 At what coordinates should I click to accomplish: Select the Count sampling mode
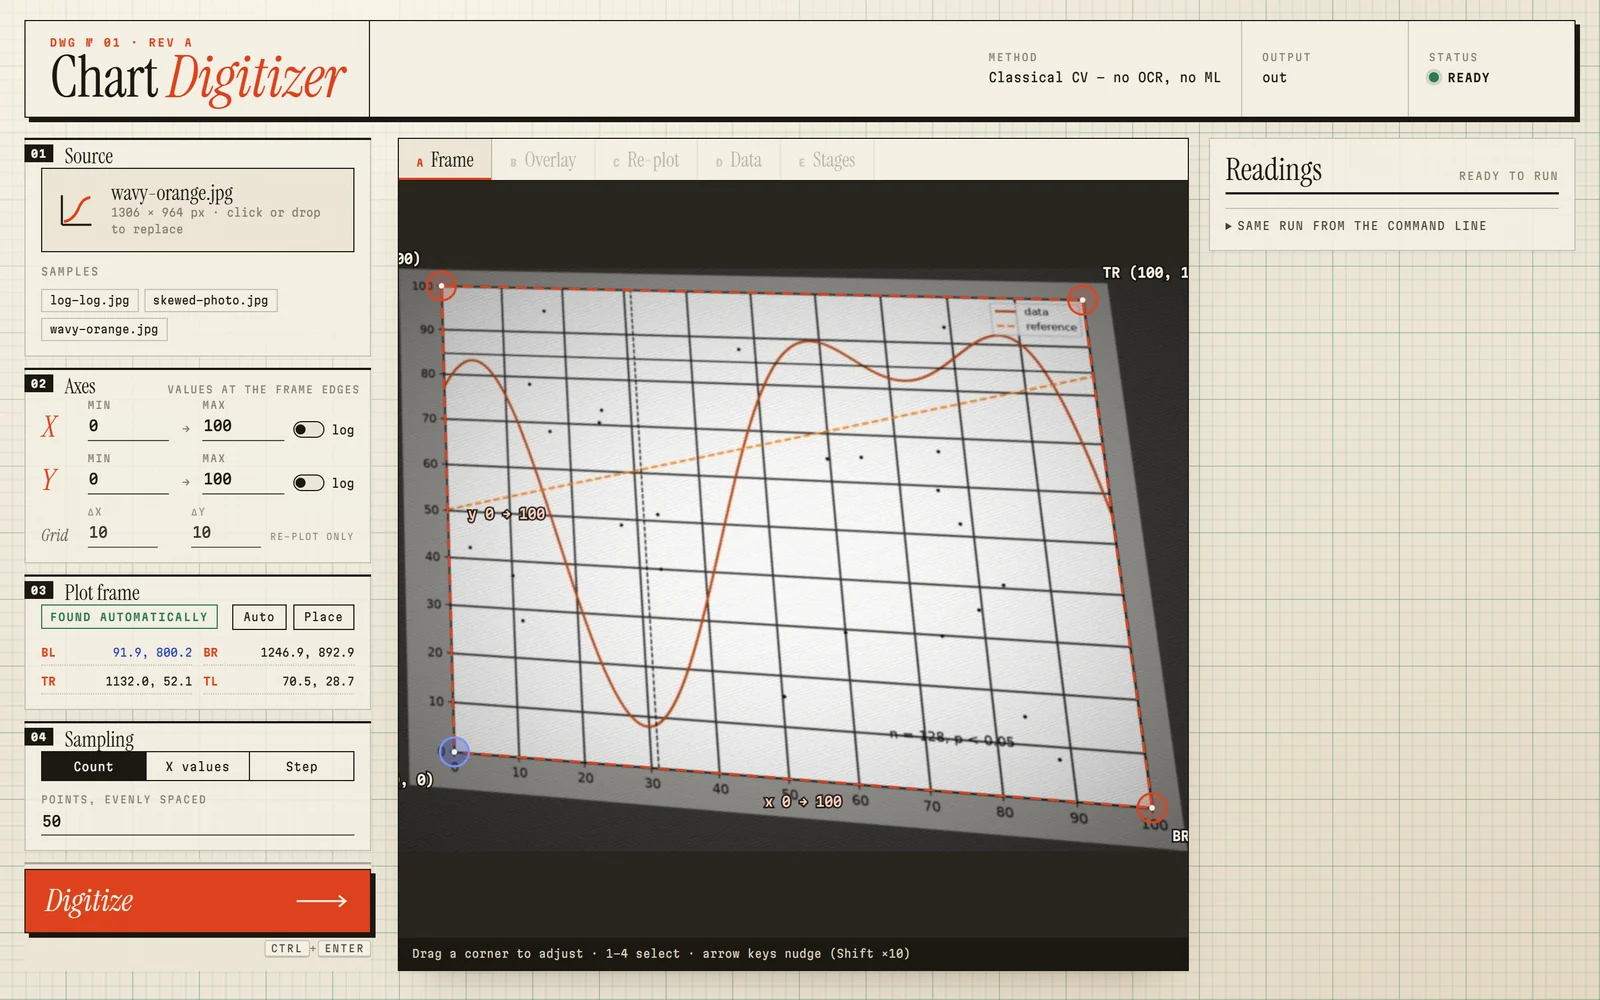(x=94, y=766)
